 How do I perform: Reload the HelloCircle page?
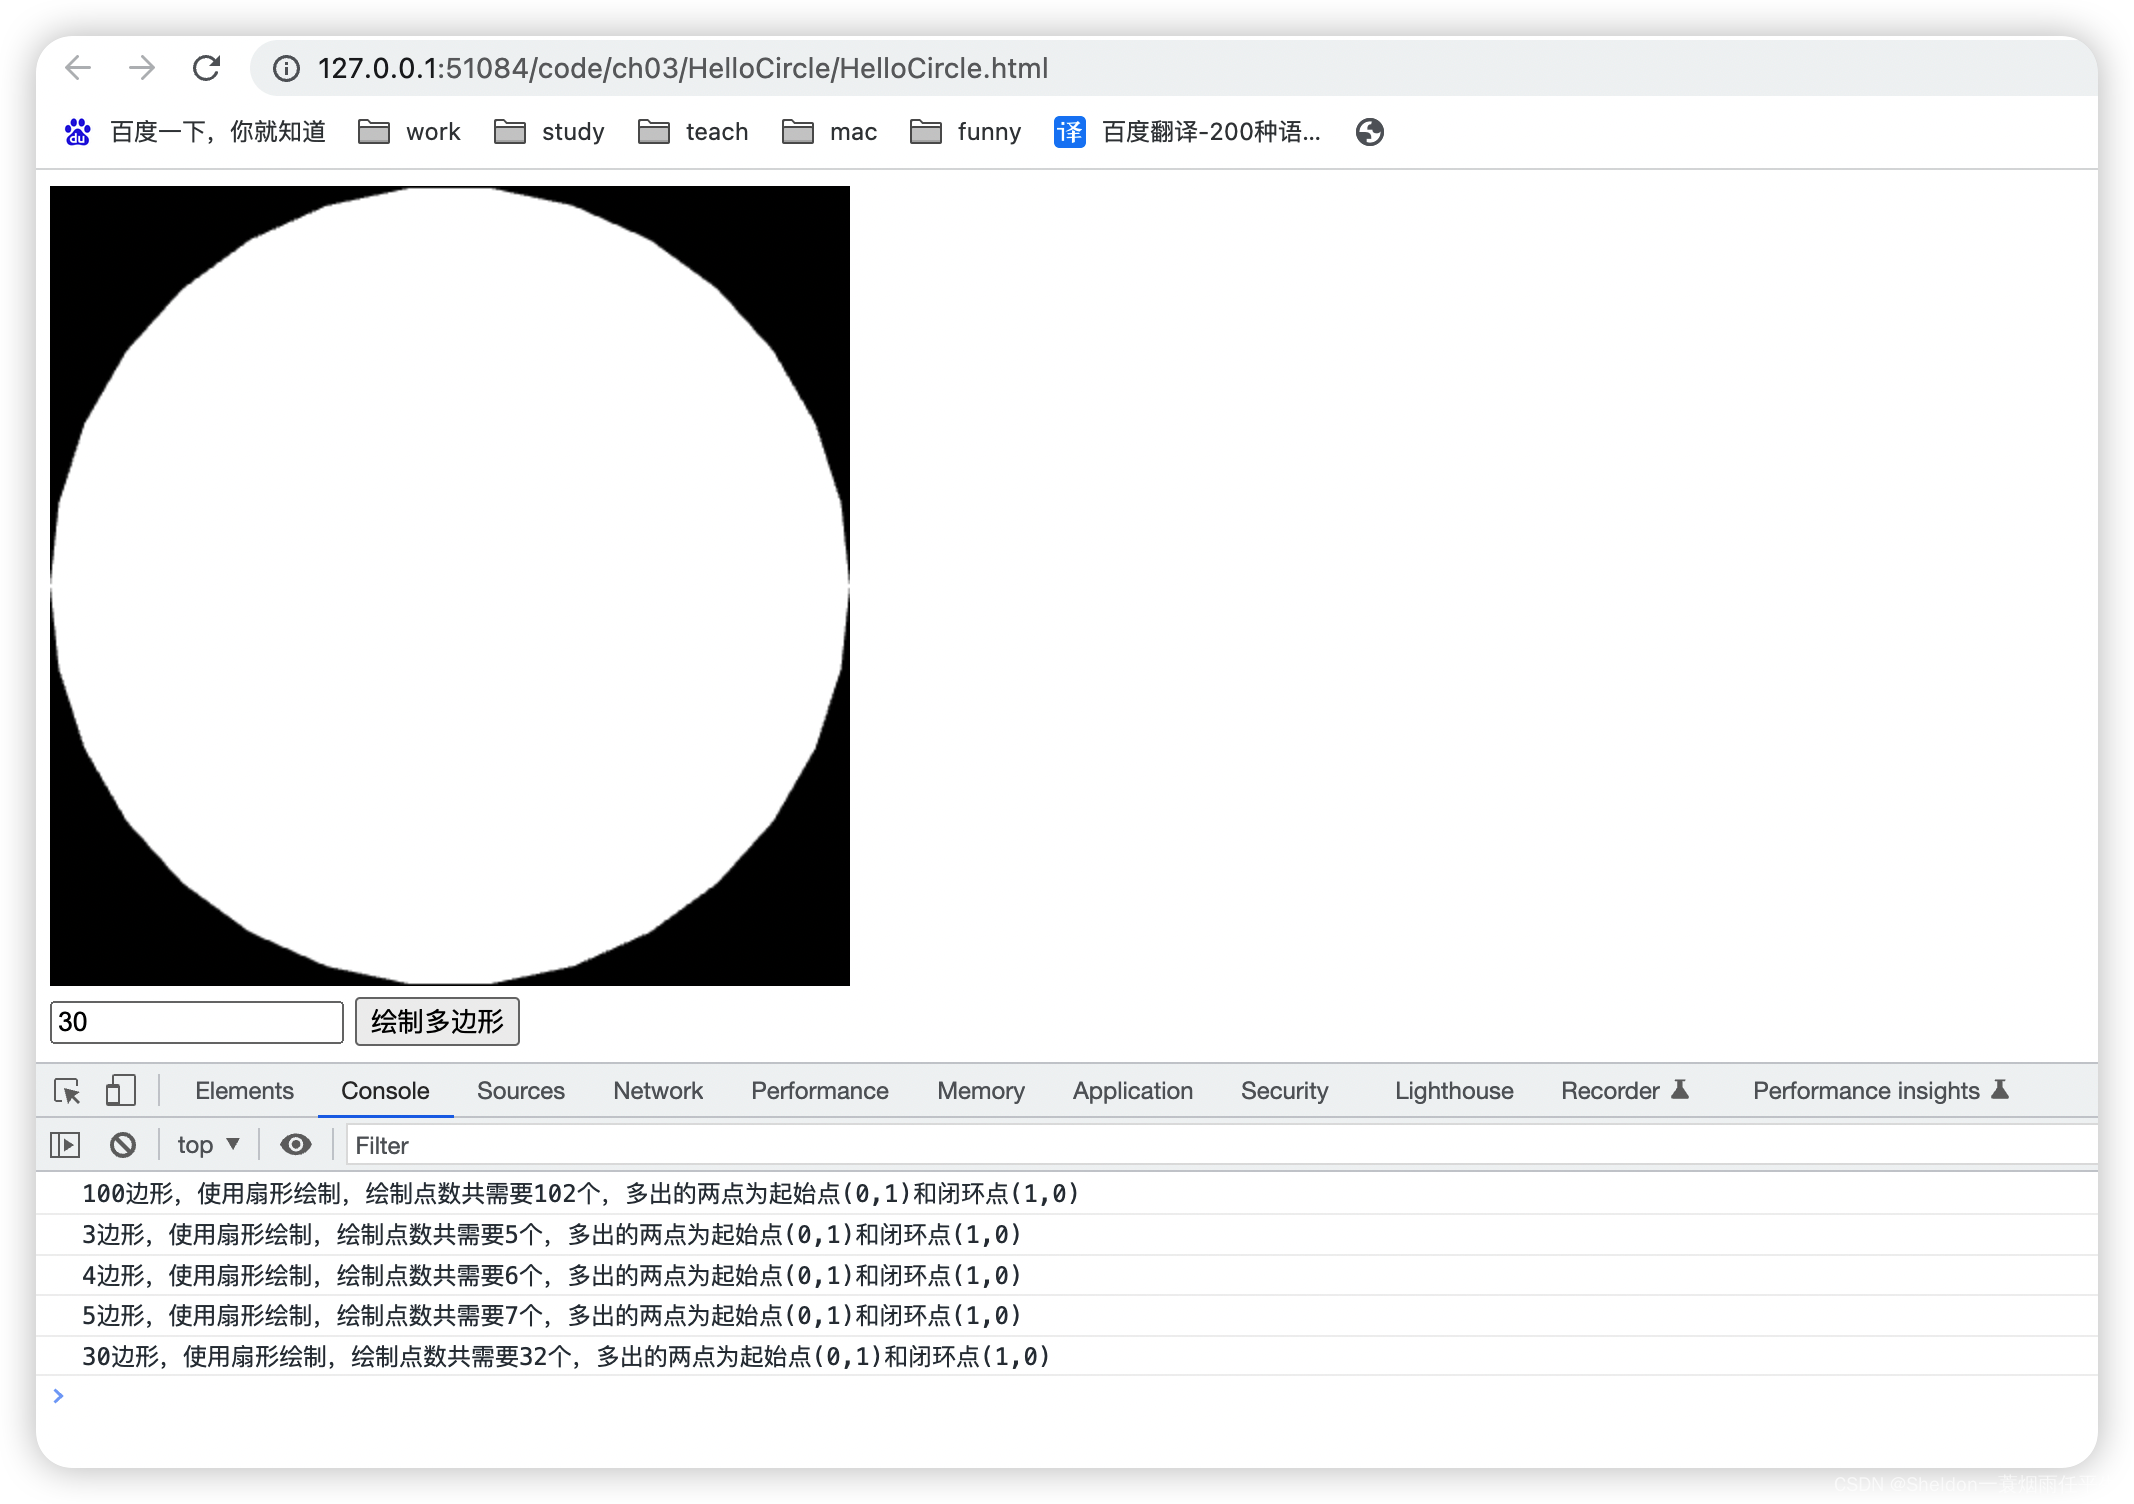[206, 68]
